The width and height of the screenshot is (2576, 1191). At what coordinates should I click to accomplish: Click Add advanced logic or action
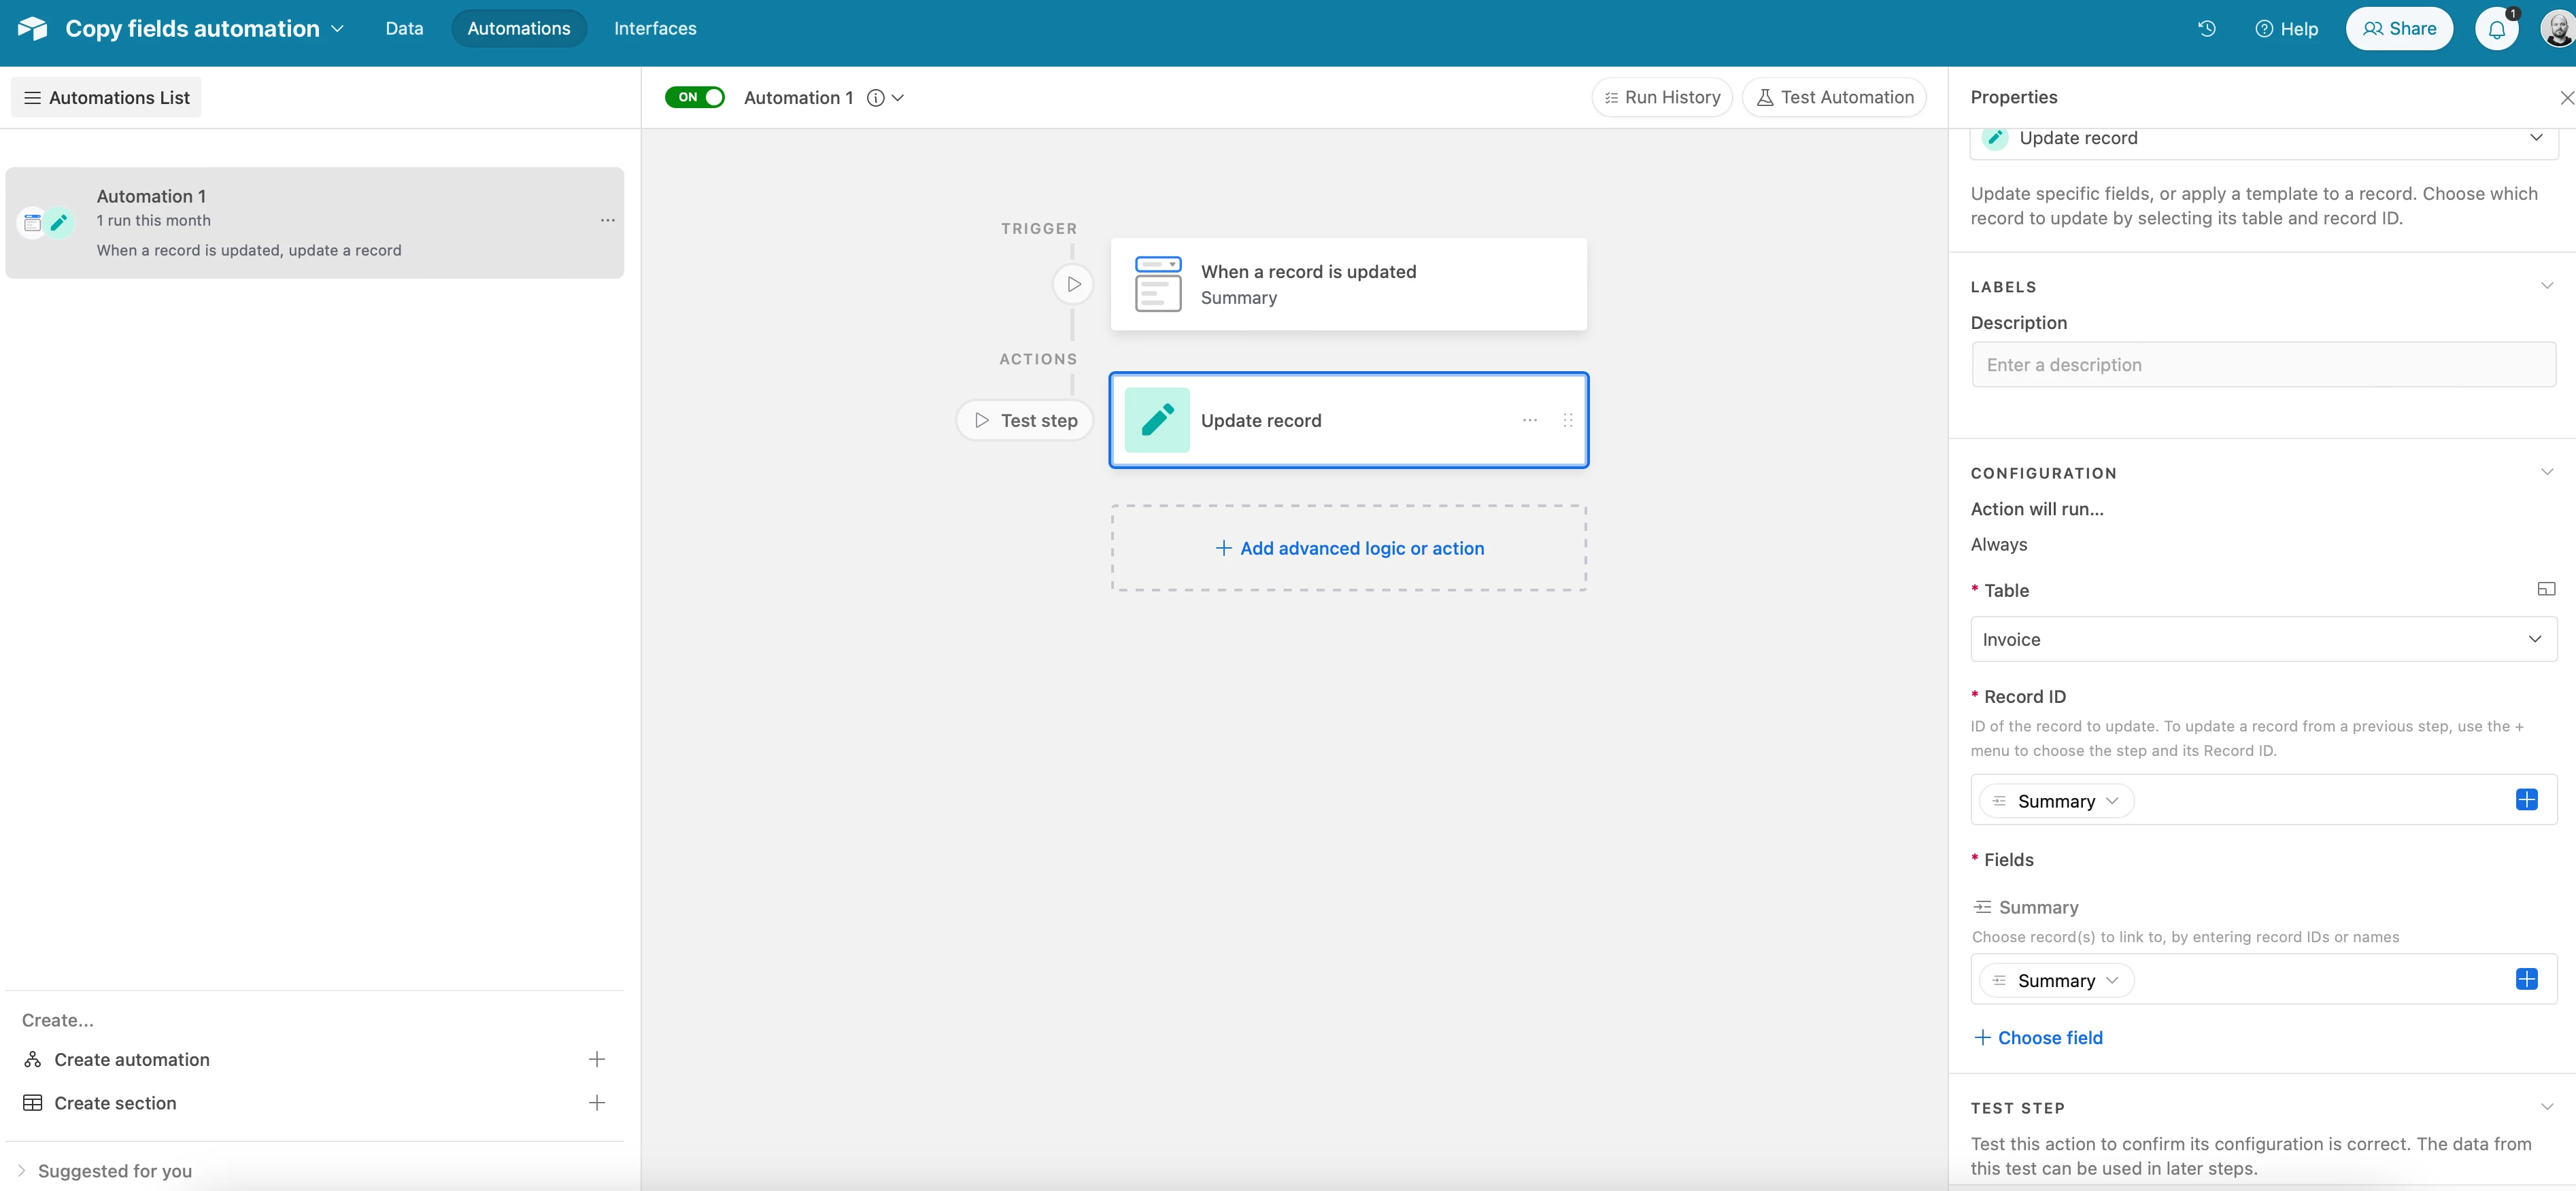click(1349, 548)
